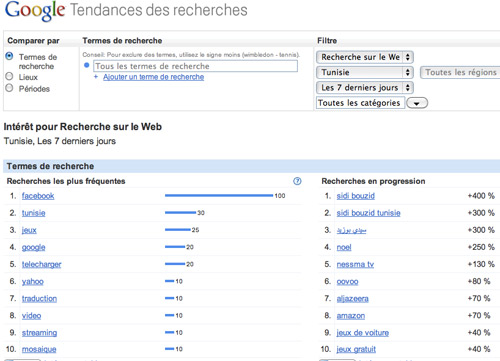Open the jeux gratuit link
The width and height of the screenshot is (500, 361).
356,349
